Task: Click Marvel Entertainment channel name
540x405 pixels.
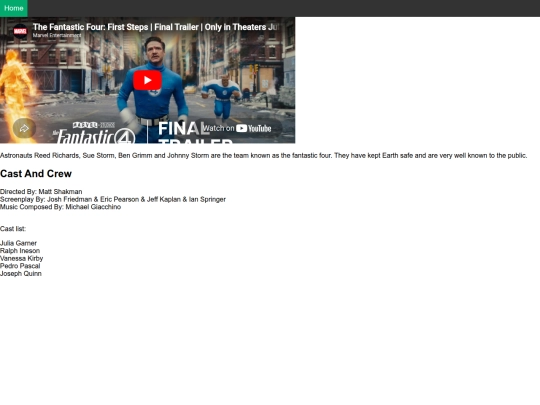Action: tap(57, 35)
